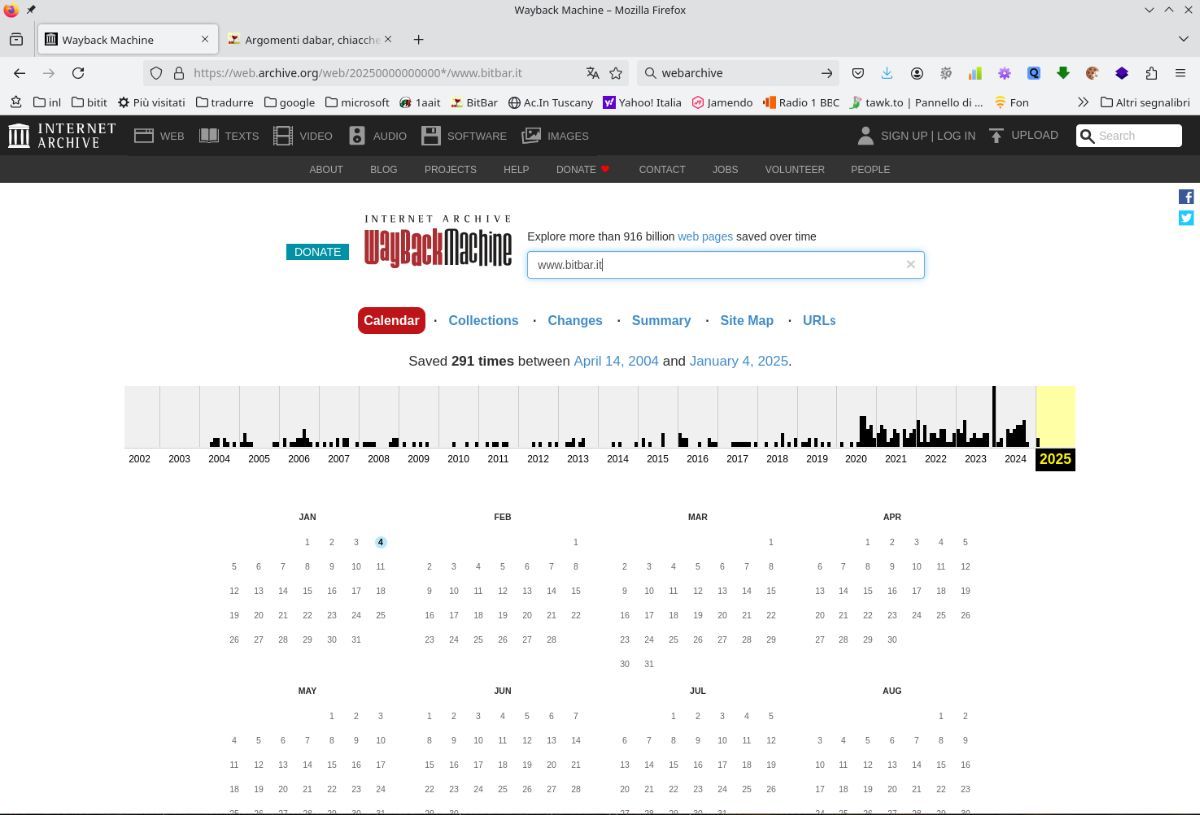Image resolution: width=1200 pixels, height=815 pixels.
Task: Open the list all tabs dropdown
Action: click(1184, 39)
